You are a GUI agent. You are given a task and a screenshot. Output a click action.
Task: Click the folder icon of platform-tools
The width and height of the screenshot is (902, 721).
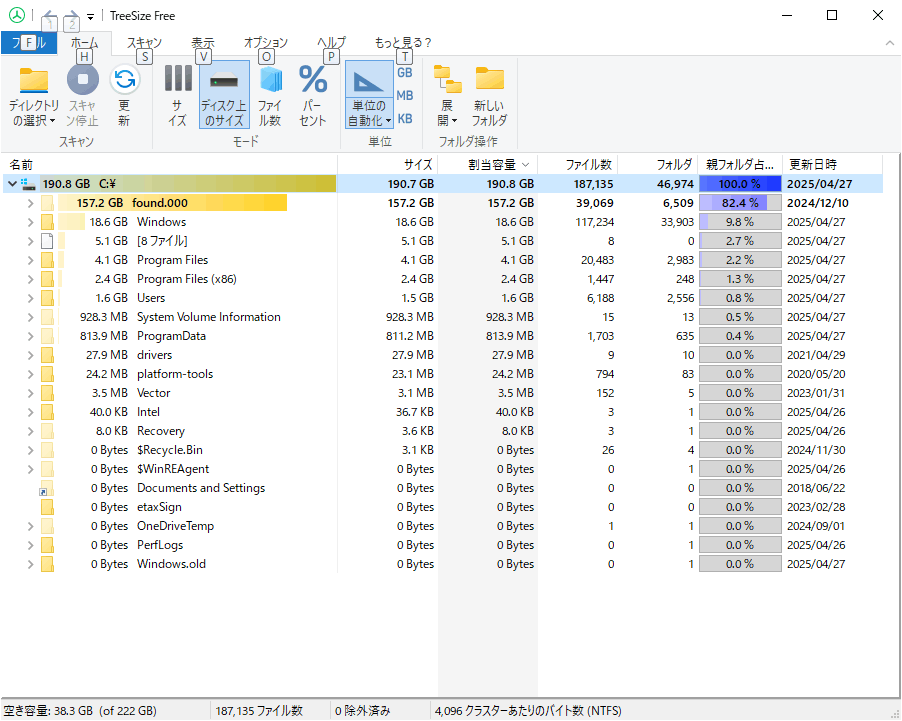[47, 374]
